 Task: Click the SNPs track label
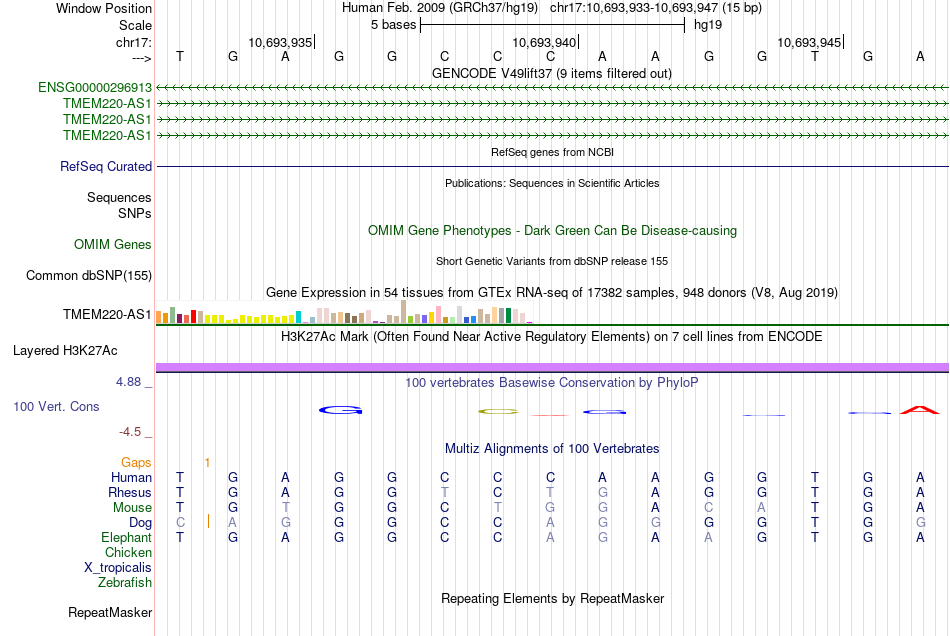[135, 213]
